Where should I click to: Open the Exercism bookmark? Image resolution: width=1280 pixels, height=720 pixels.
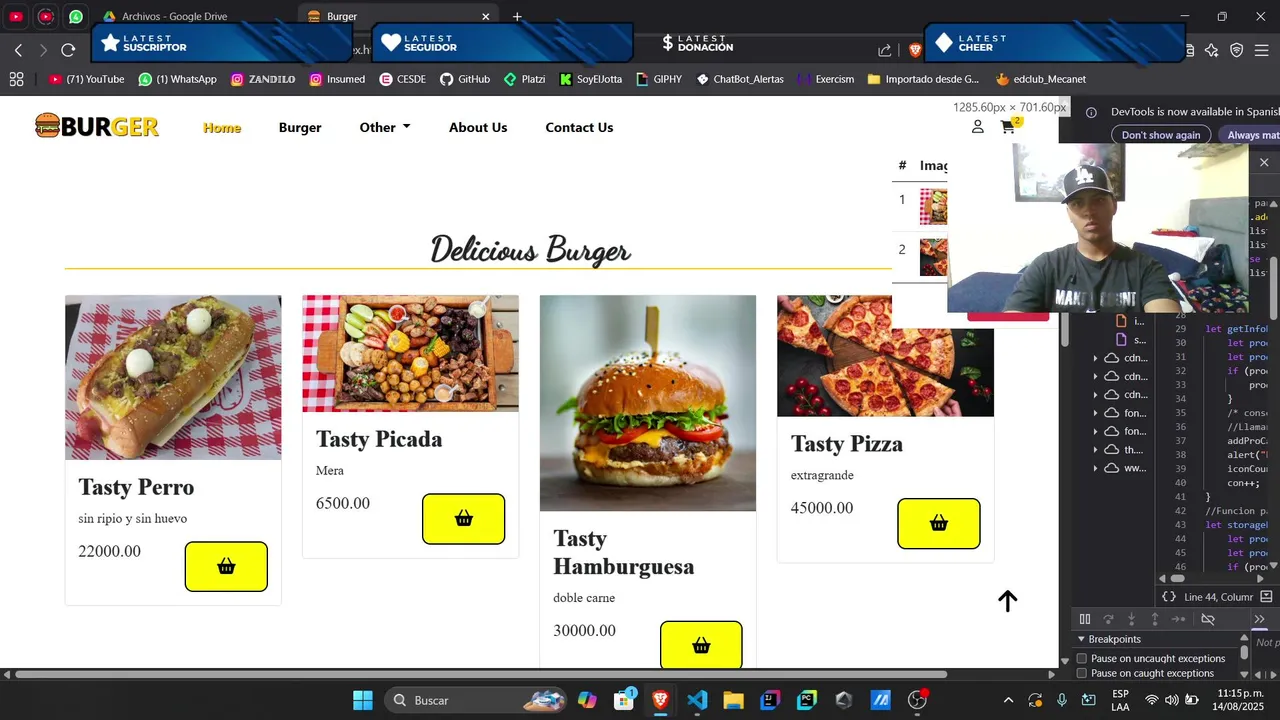pos(825,79)
